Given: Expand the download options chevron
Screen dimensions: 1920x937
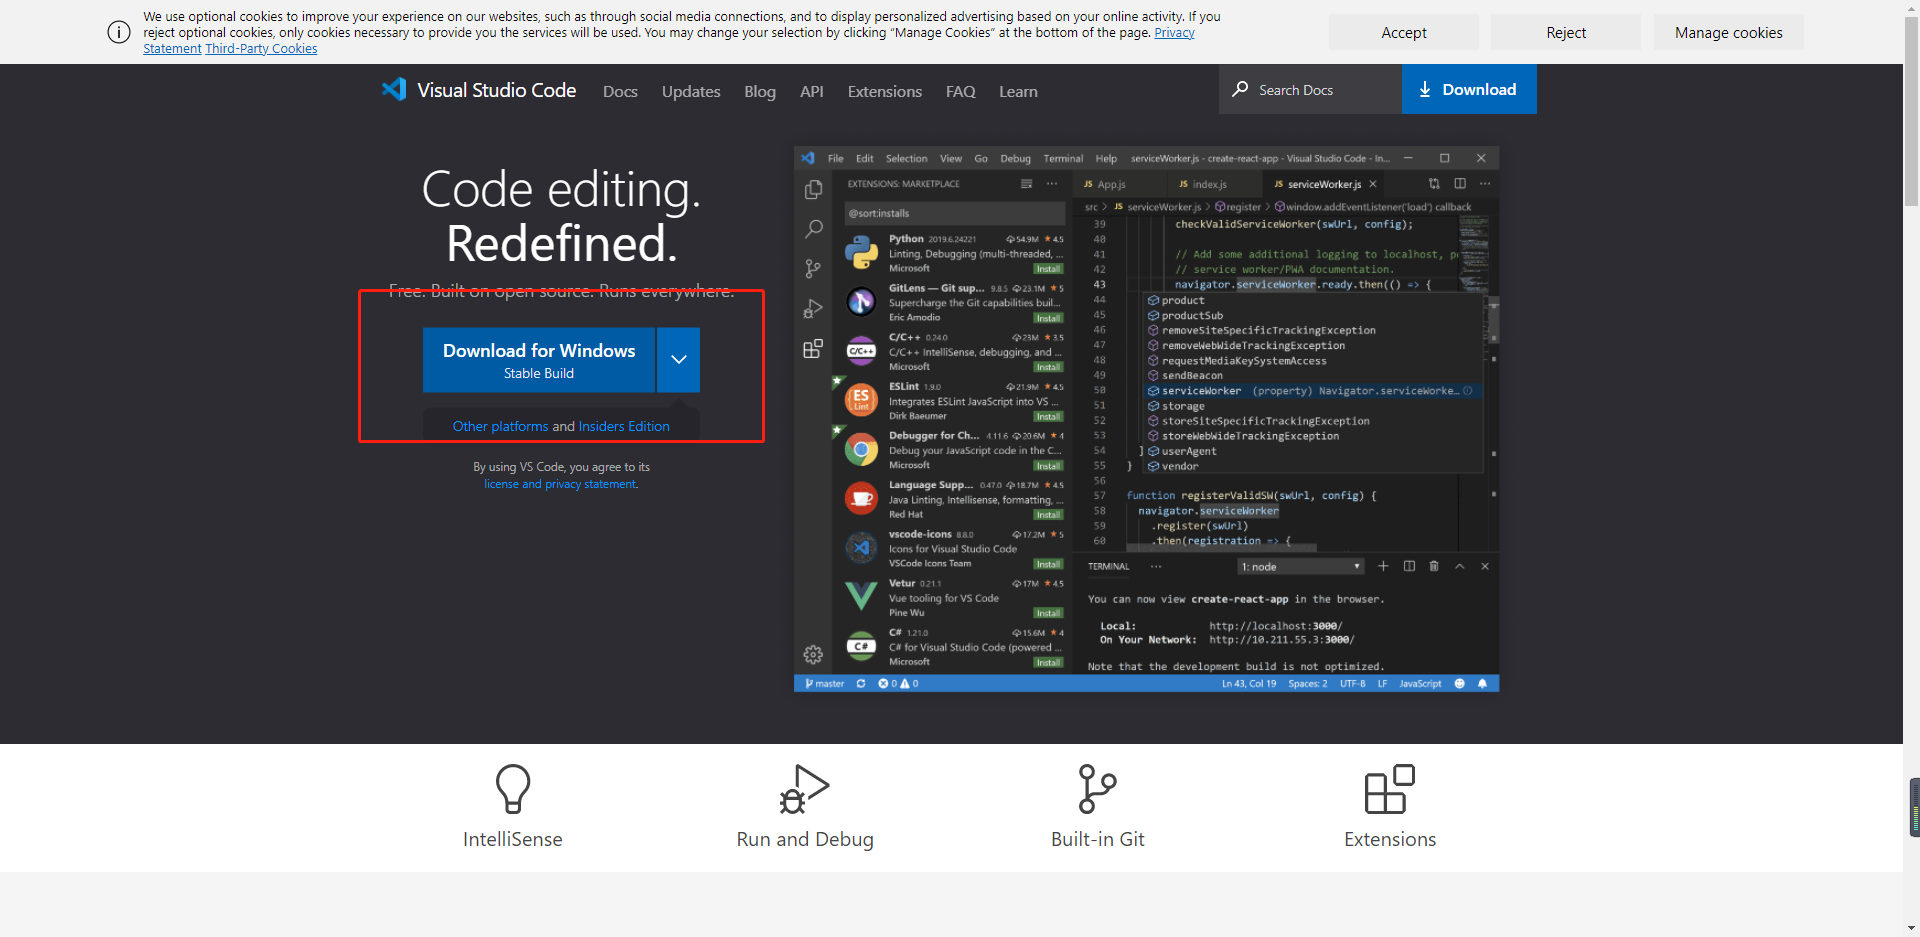Looking at the screenshot, I should click(x=678, y=360).
